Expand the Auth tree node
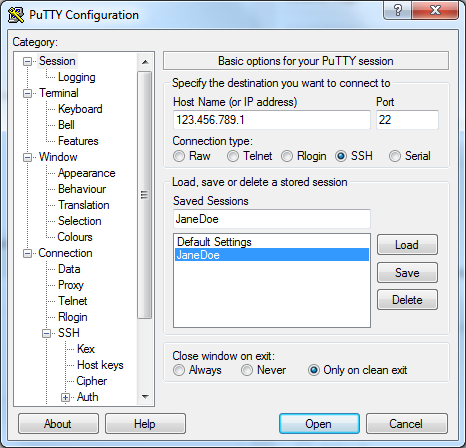The image size is (466, 448). 65,397
